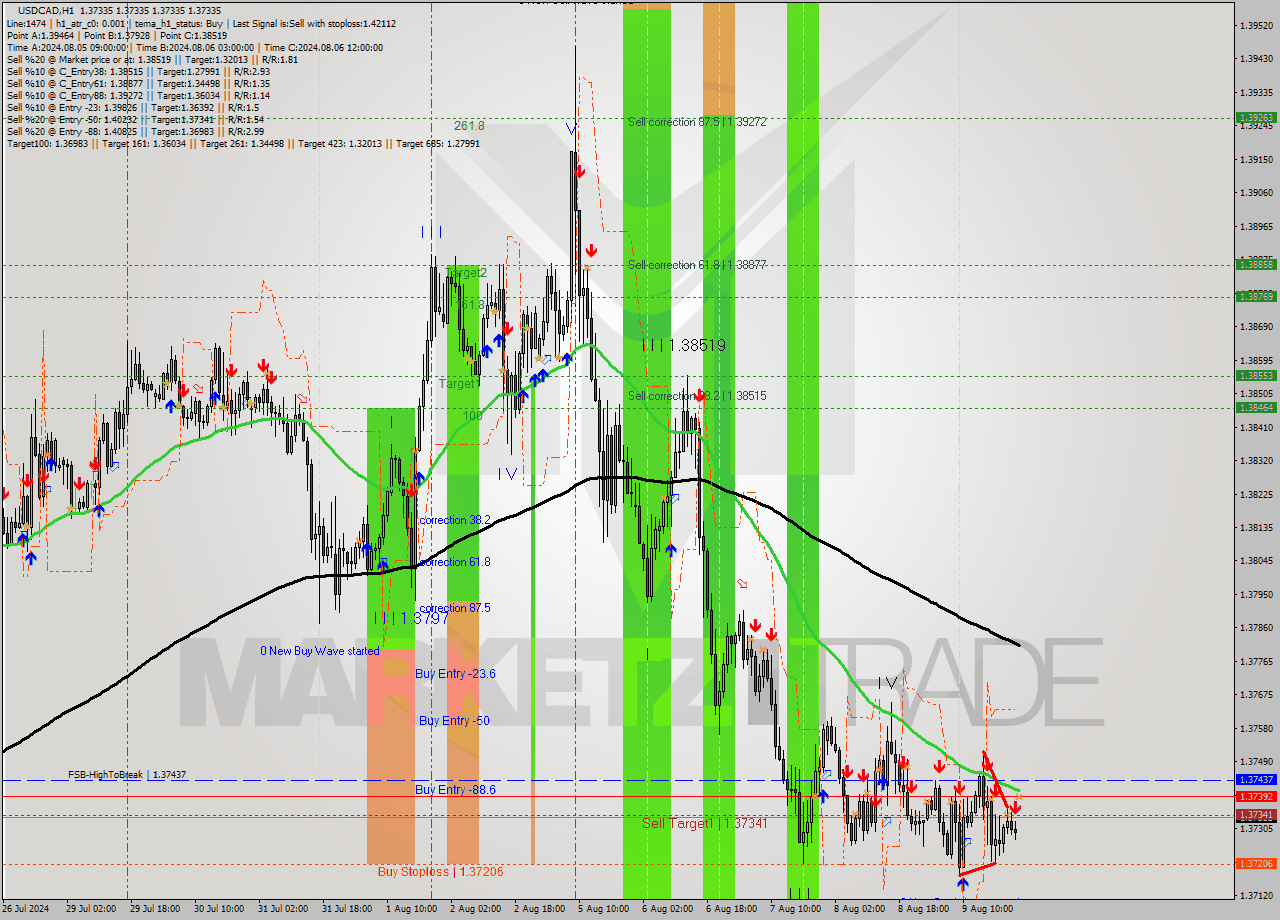Screen dimensions: 1280x920
Task: Click the 'Target2' label on chart
Action: (x=466, y=272)
